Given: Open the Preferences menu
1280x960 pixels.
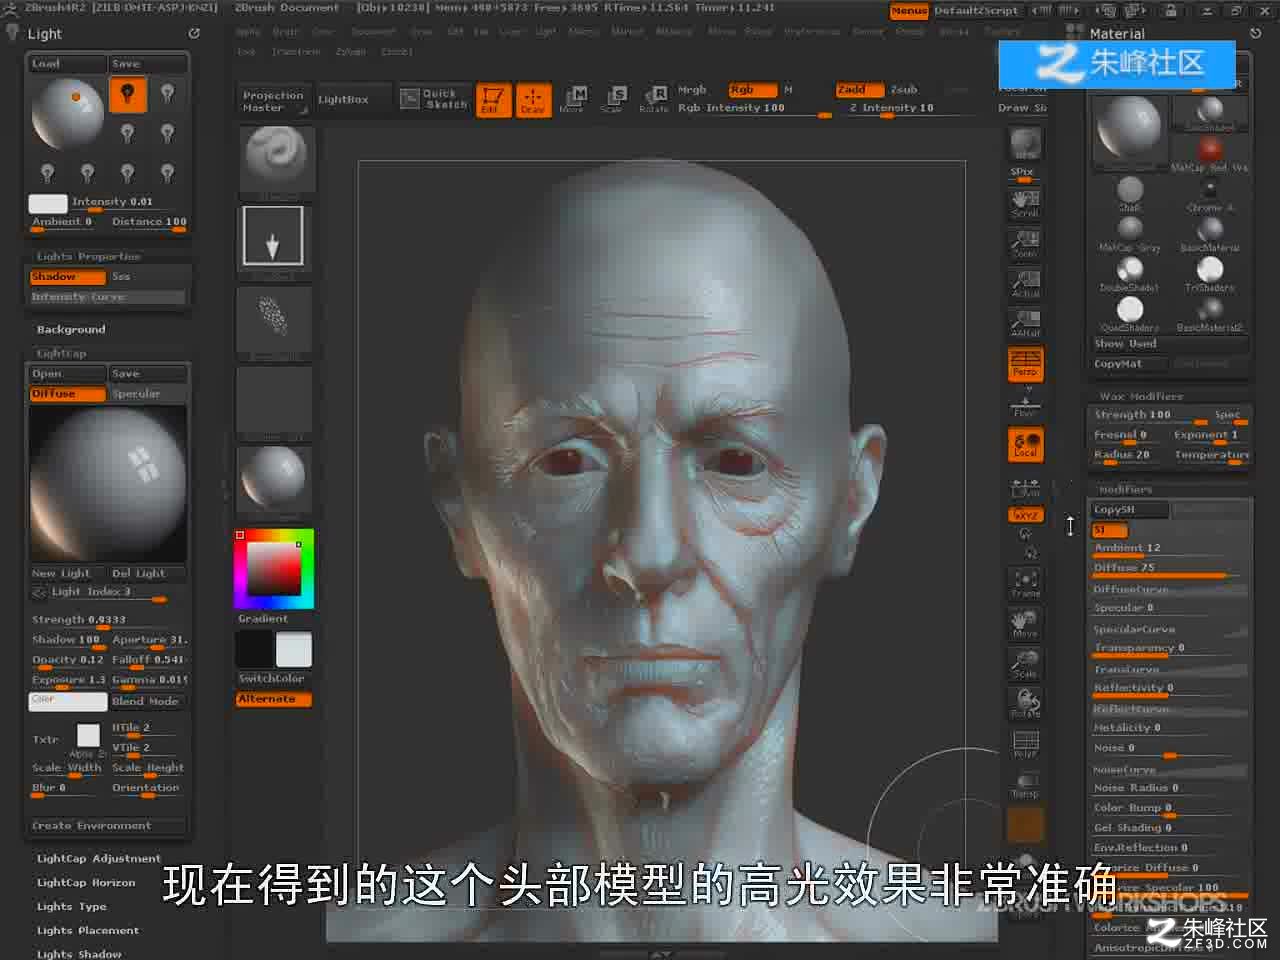Looking at the screenshot, I should tap(812, 31).
